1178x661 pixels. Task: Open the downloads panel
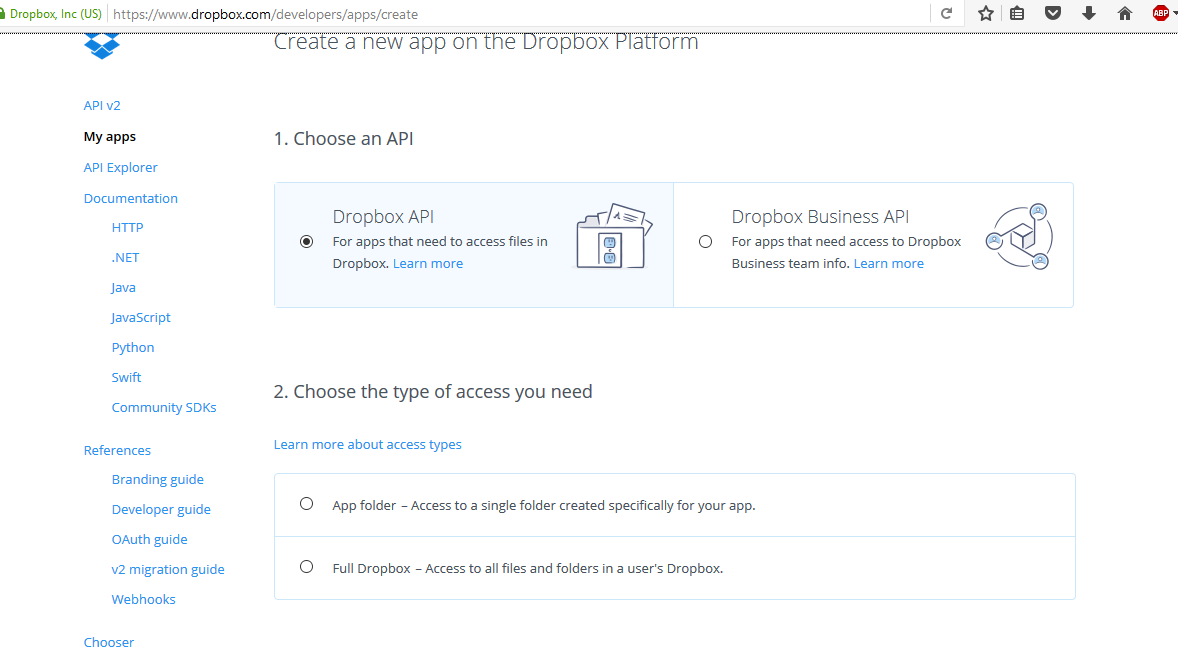1088,14
